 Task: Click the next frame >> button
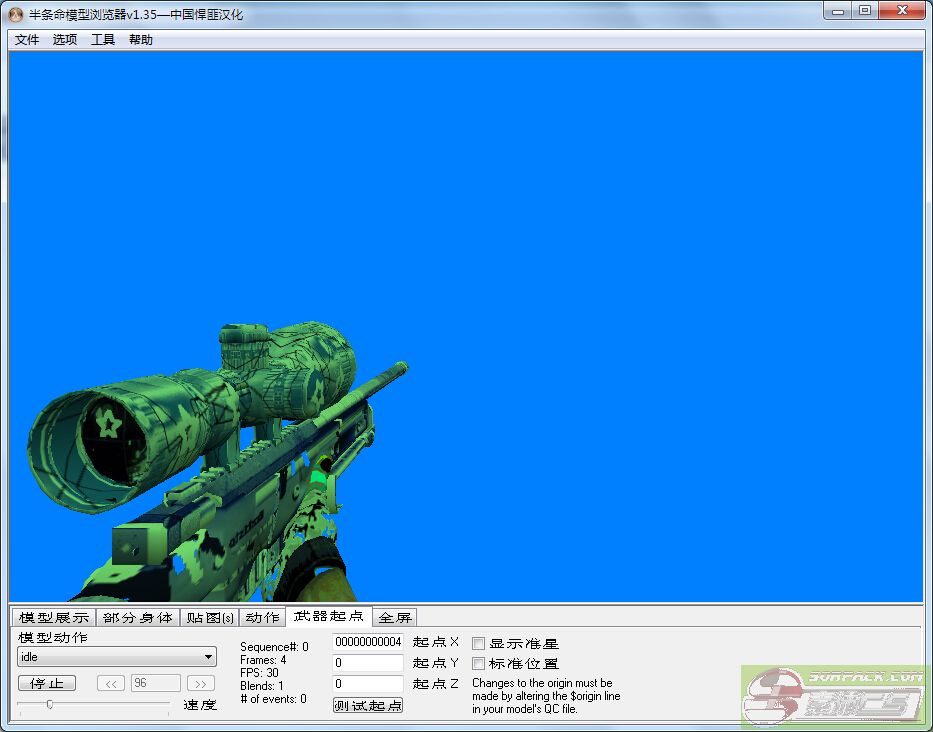[x=201, y=683]
